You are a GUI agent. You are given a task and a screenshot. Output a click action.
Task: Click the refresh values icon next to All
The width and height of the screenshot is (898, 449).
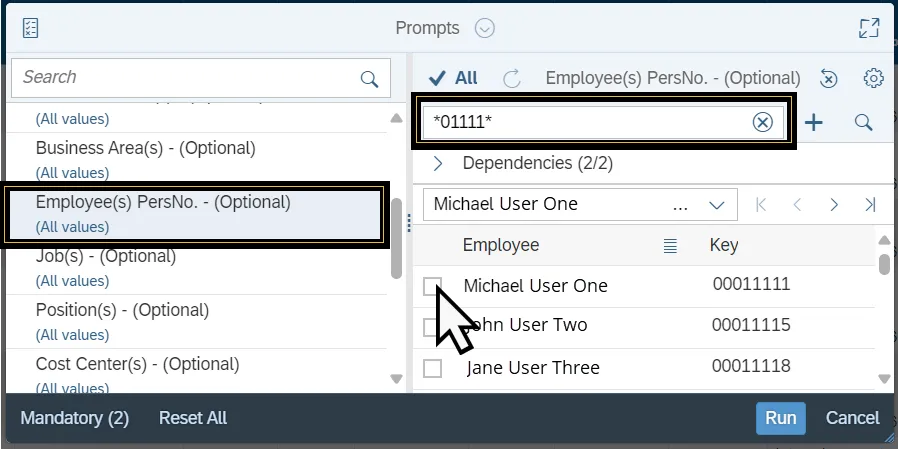pyautogui.click(x=512, y=78)
